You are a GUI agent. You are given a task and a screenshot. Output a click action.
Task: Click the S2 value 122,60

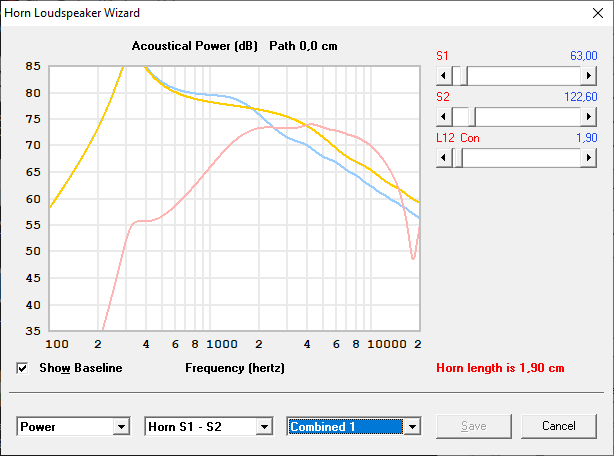[581, 97]
